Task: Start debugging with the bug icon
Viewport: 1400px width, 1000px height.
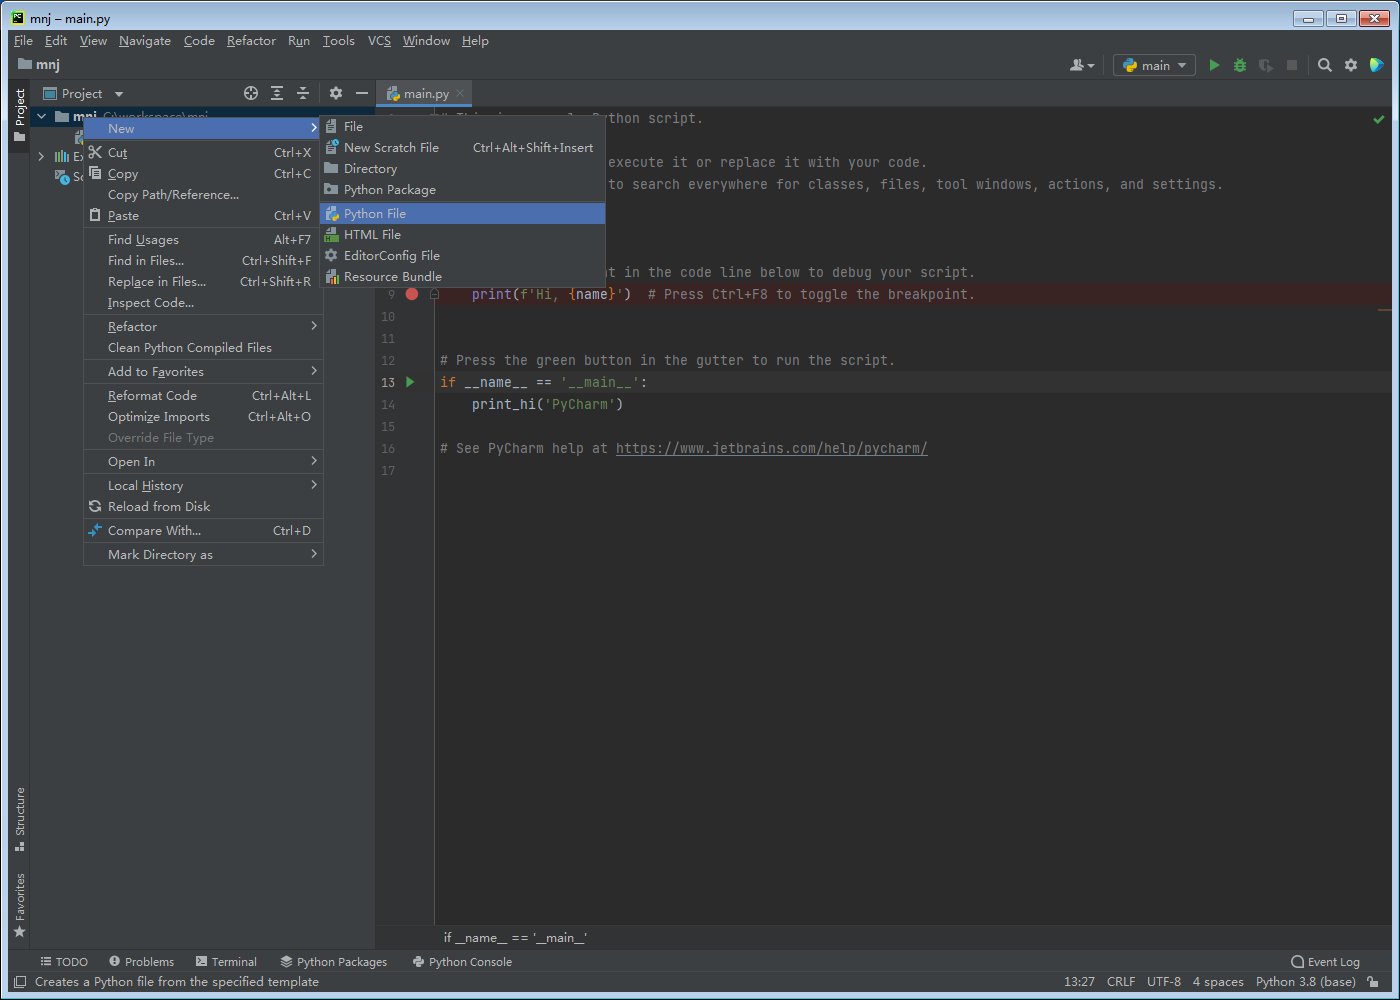Action: click(x=1240, y=65)
